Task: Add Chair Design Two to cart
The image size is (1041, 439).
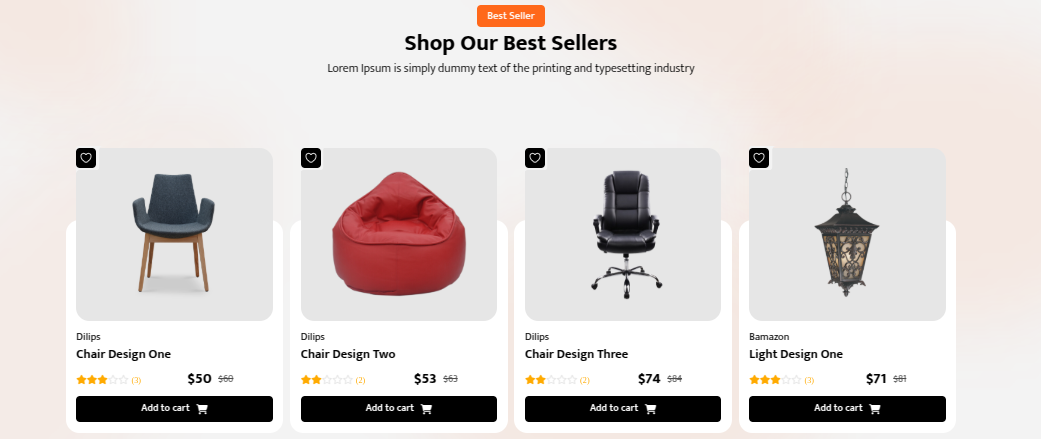Action: tap(398, 408)
